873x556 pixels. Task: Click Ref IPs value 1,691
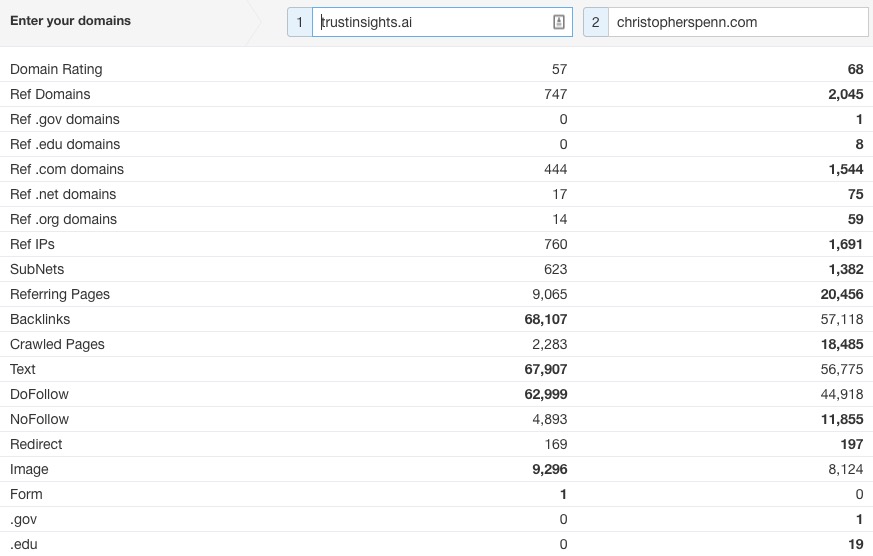[x=846, y=244]
